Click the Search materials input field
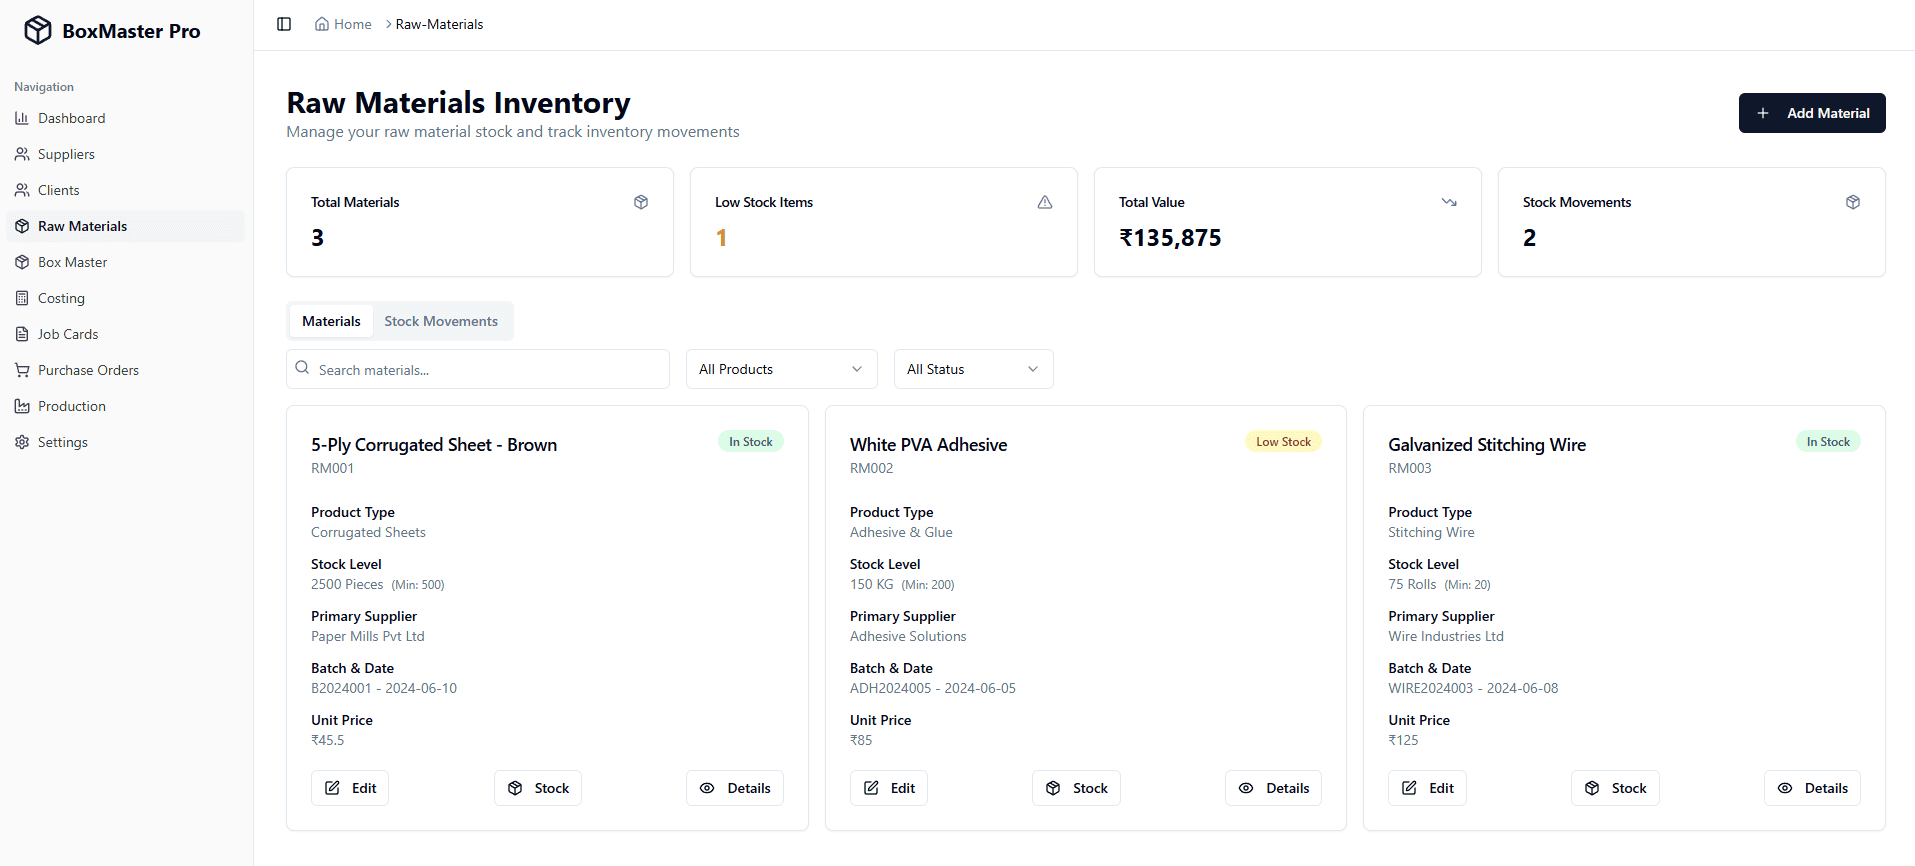 click(x=478, y=369)
